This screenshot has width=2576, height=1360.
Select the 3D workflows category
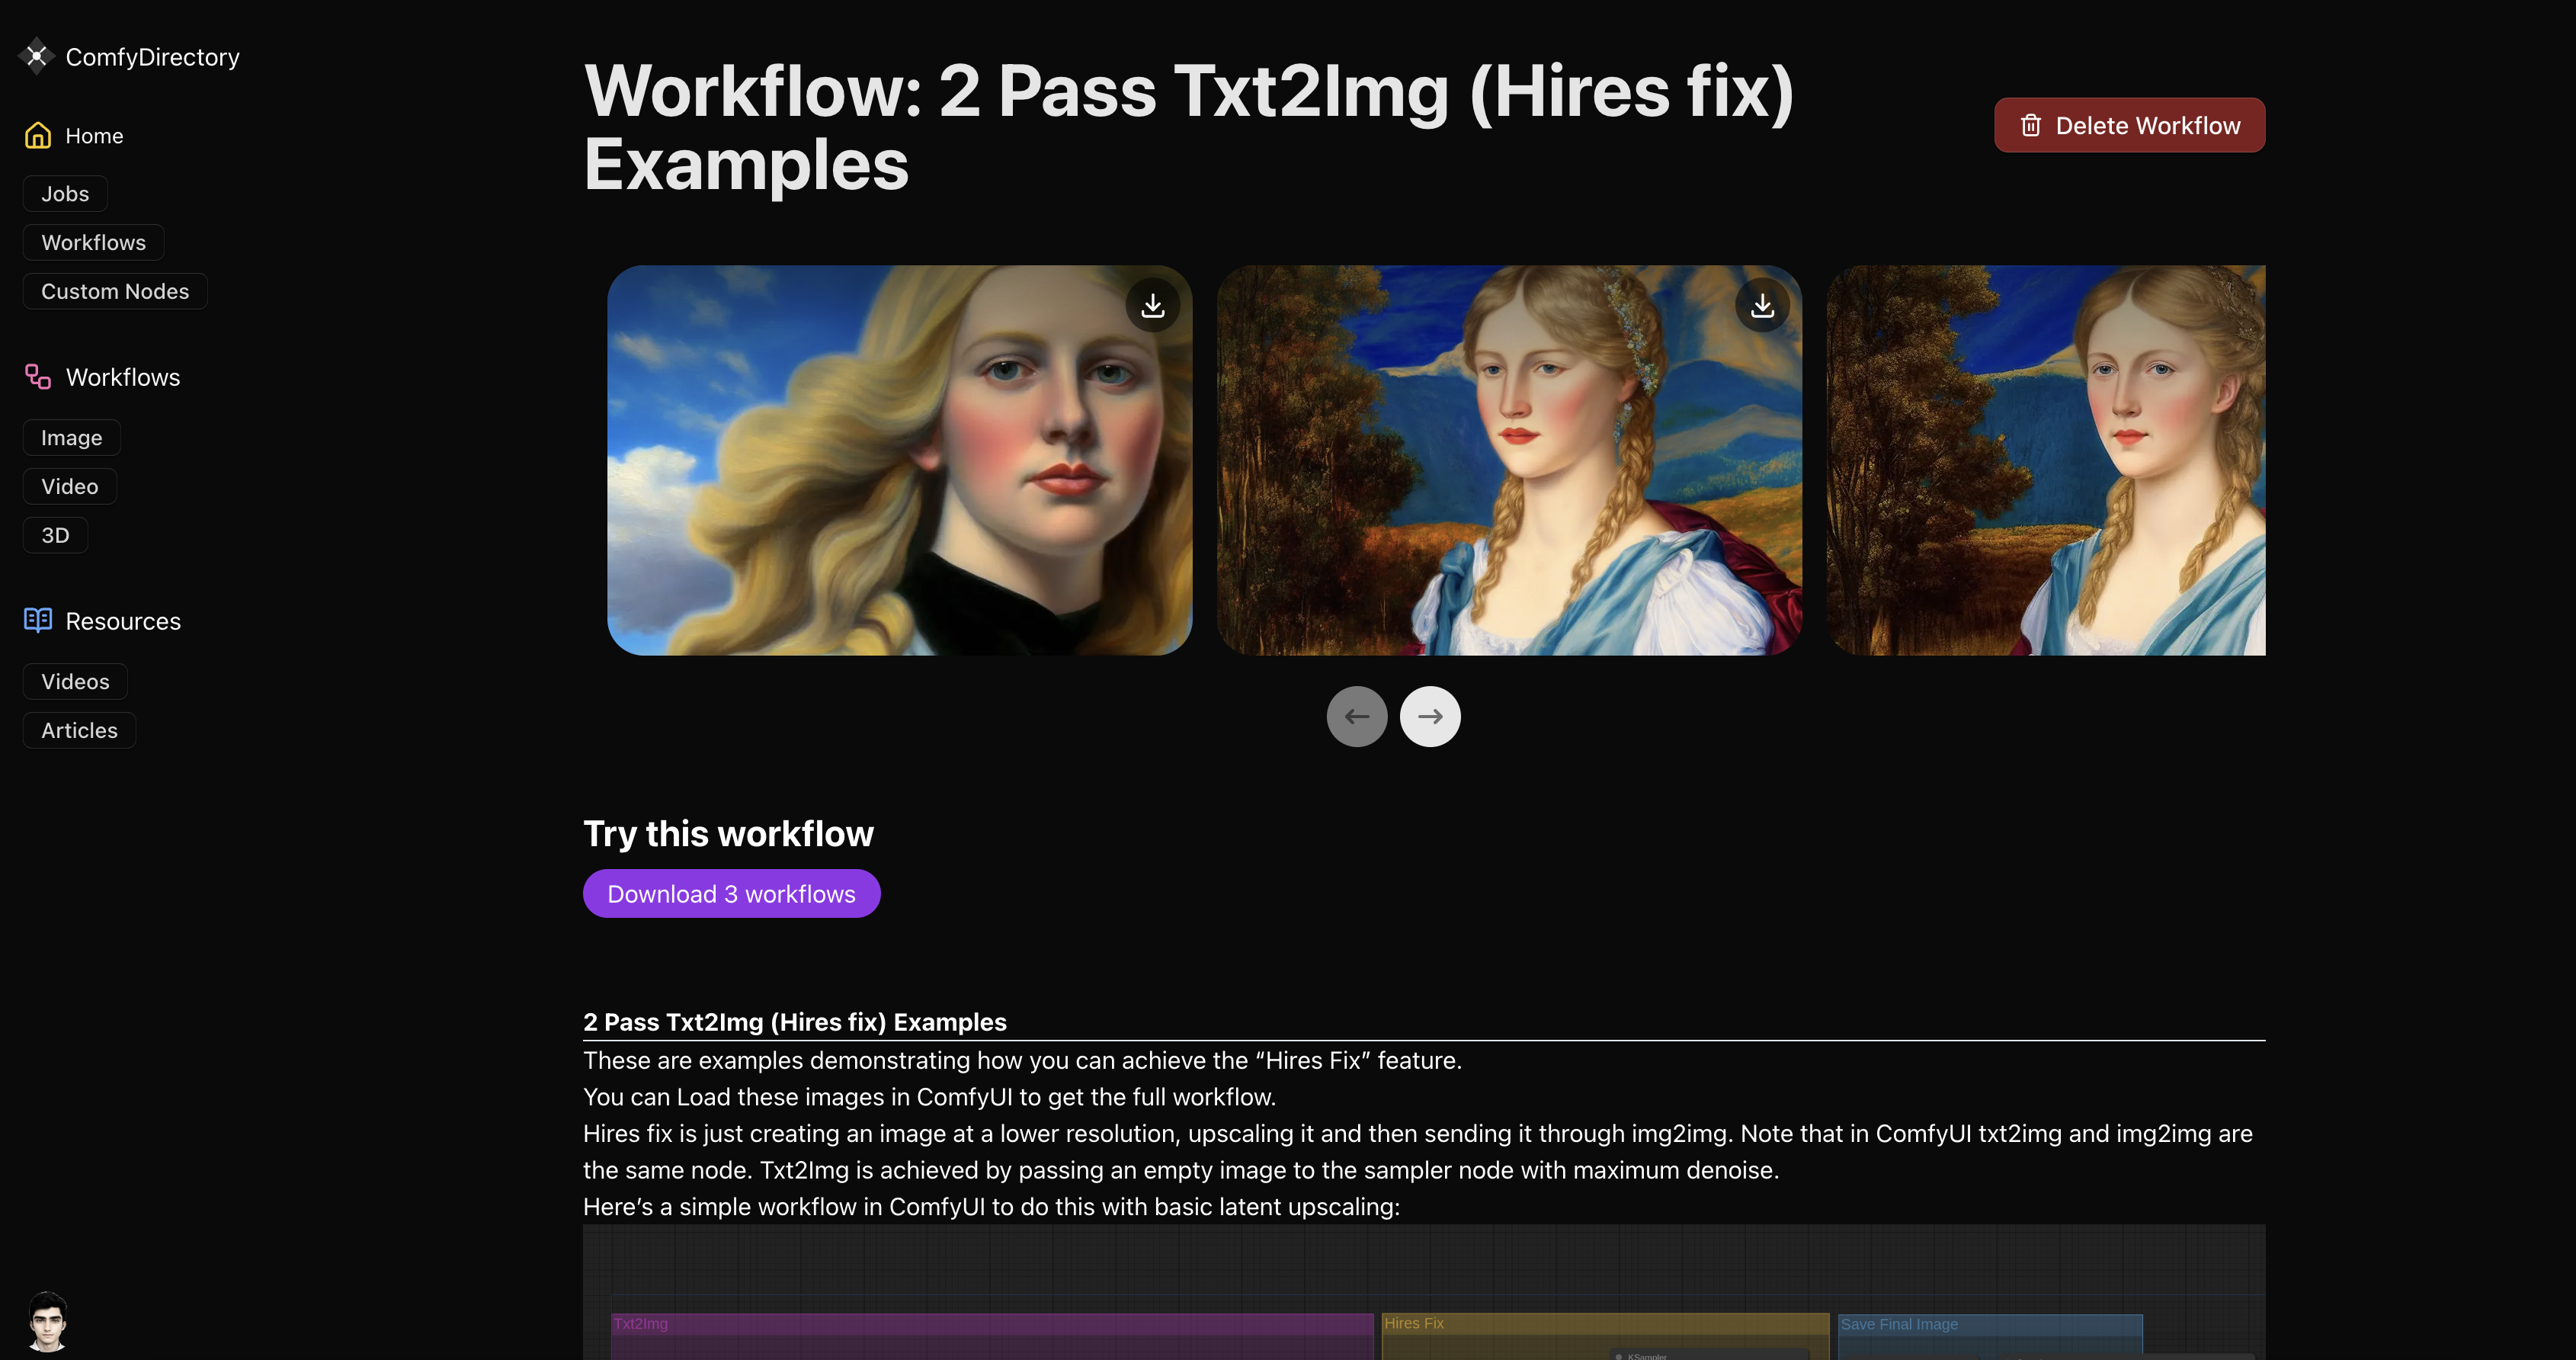55,535
